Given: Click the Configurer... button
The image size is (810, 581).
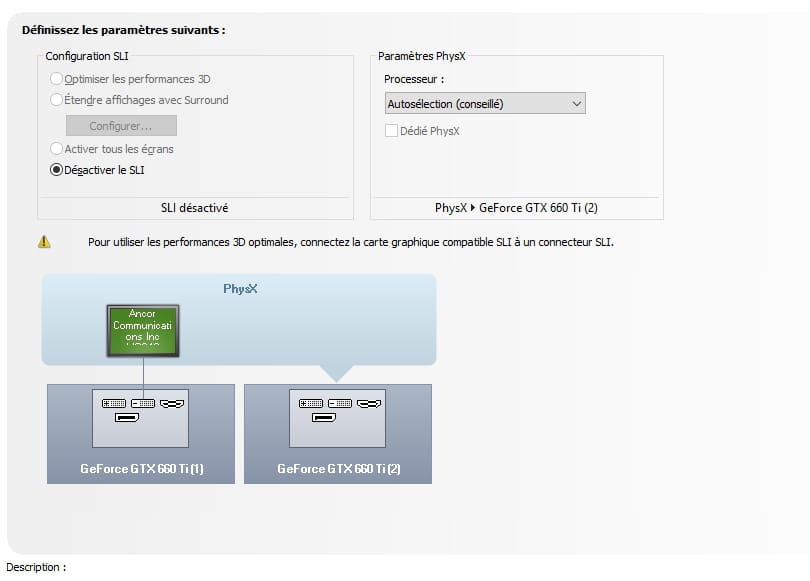Looking at the screenshot, I should pos(121,126).
